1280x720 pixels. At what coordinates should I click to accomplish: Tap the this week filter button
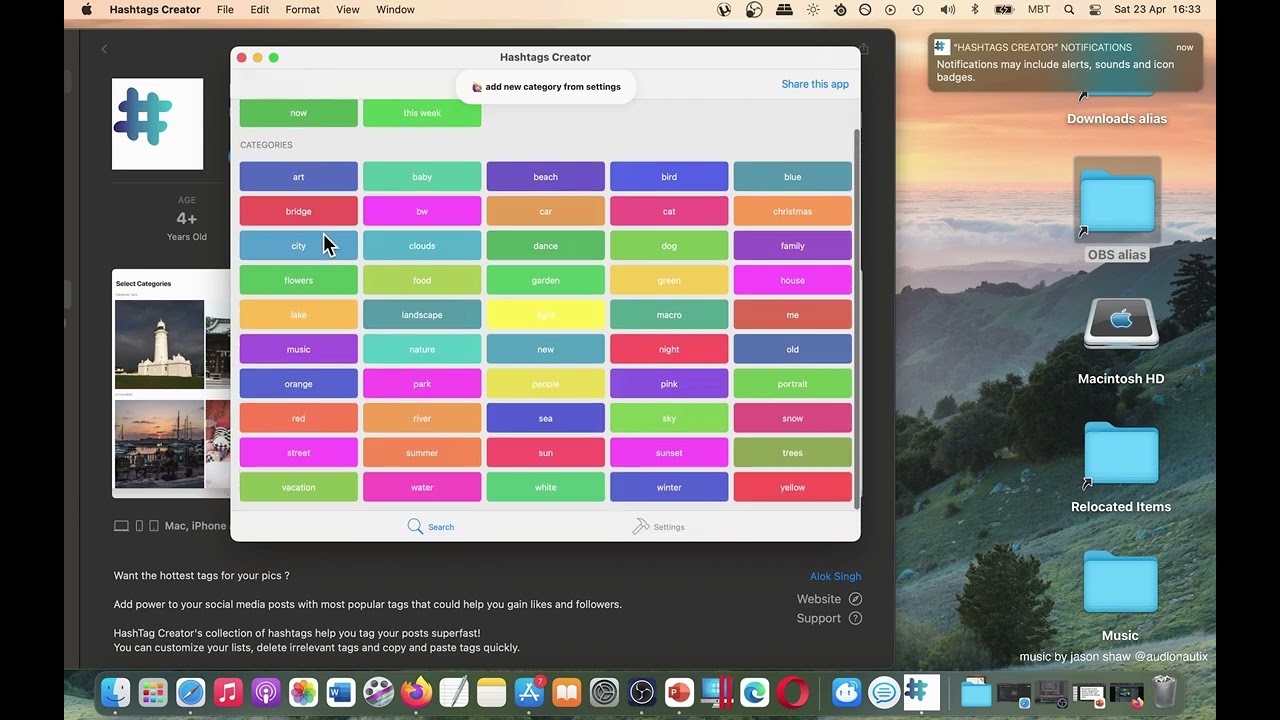point(422,113)
